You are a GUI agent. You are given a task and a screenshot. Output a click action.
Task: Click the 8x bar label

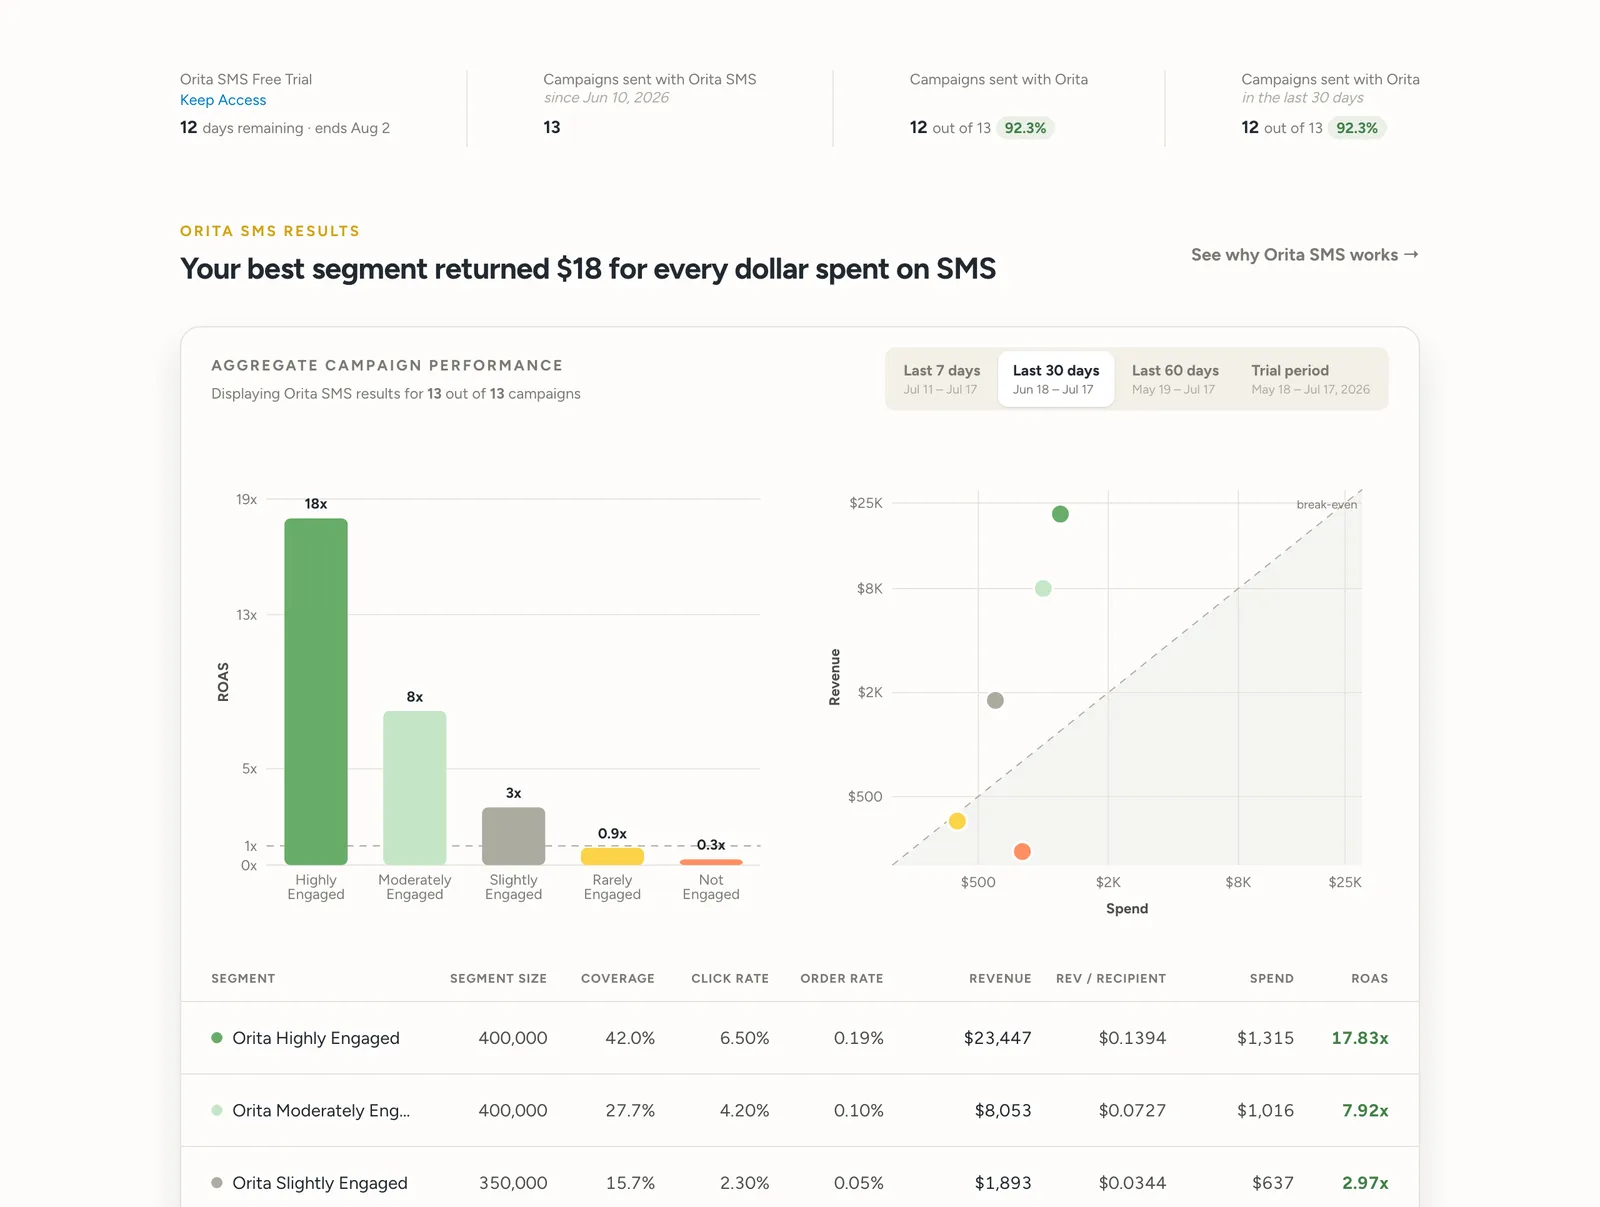click(x=415, y=697)
